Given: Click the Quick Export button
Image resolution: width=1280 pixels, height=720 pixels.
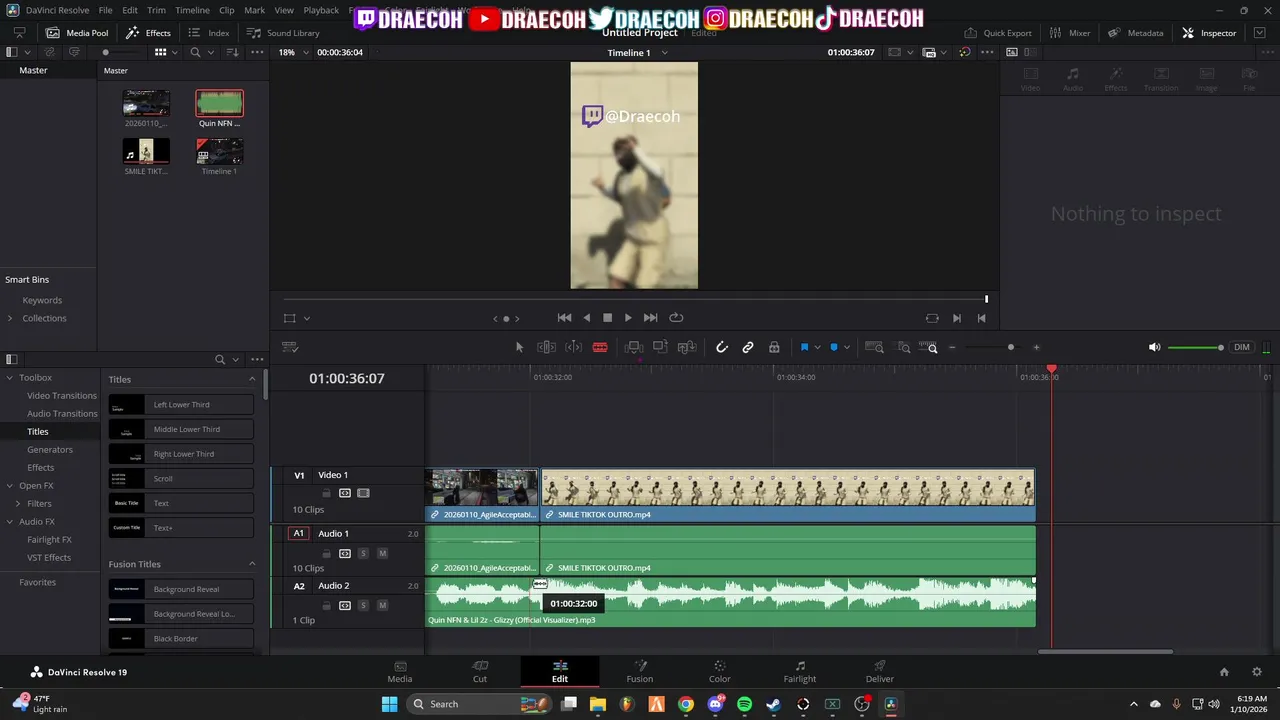Looking at the screenshot, I should [997, 33].
